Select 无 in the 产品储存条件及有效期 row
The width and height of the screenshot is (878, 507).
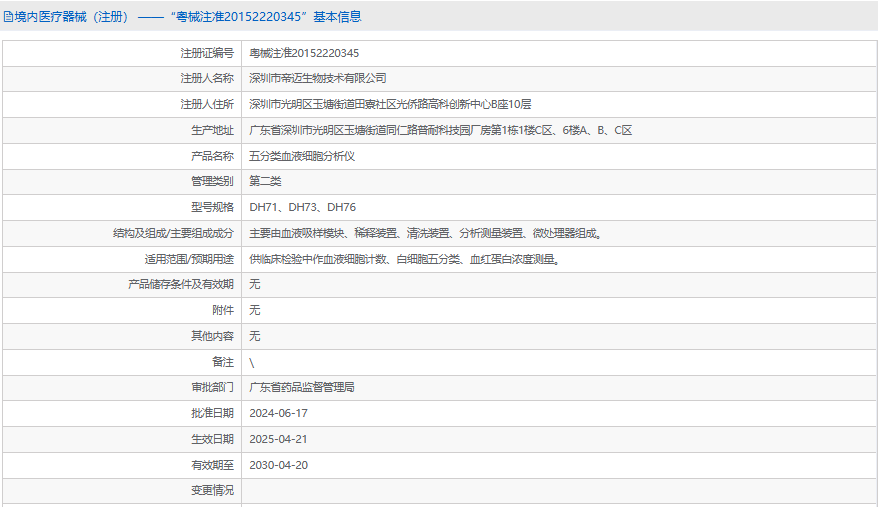[255, 285]
